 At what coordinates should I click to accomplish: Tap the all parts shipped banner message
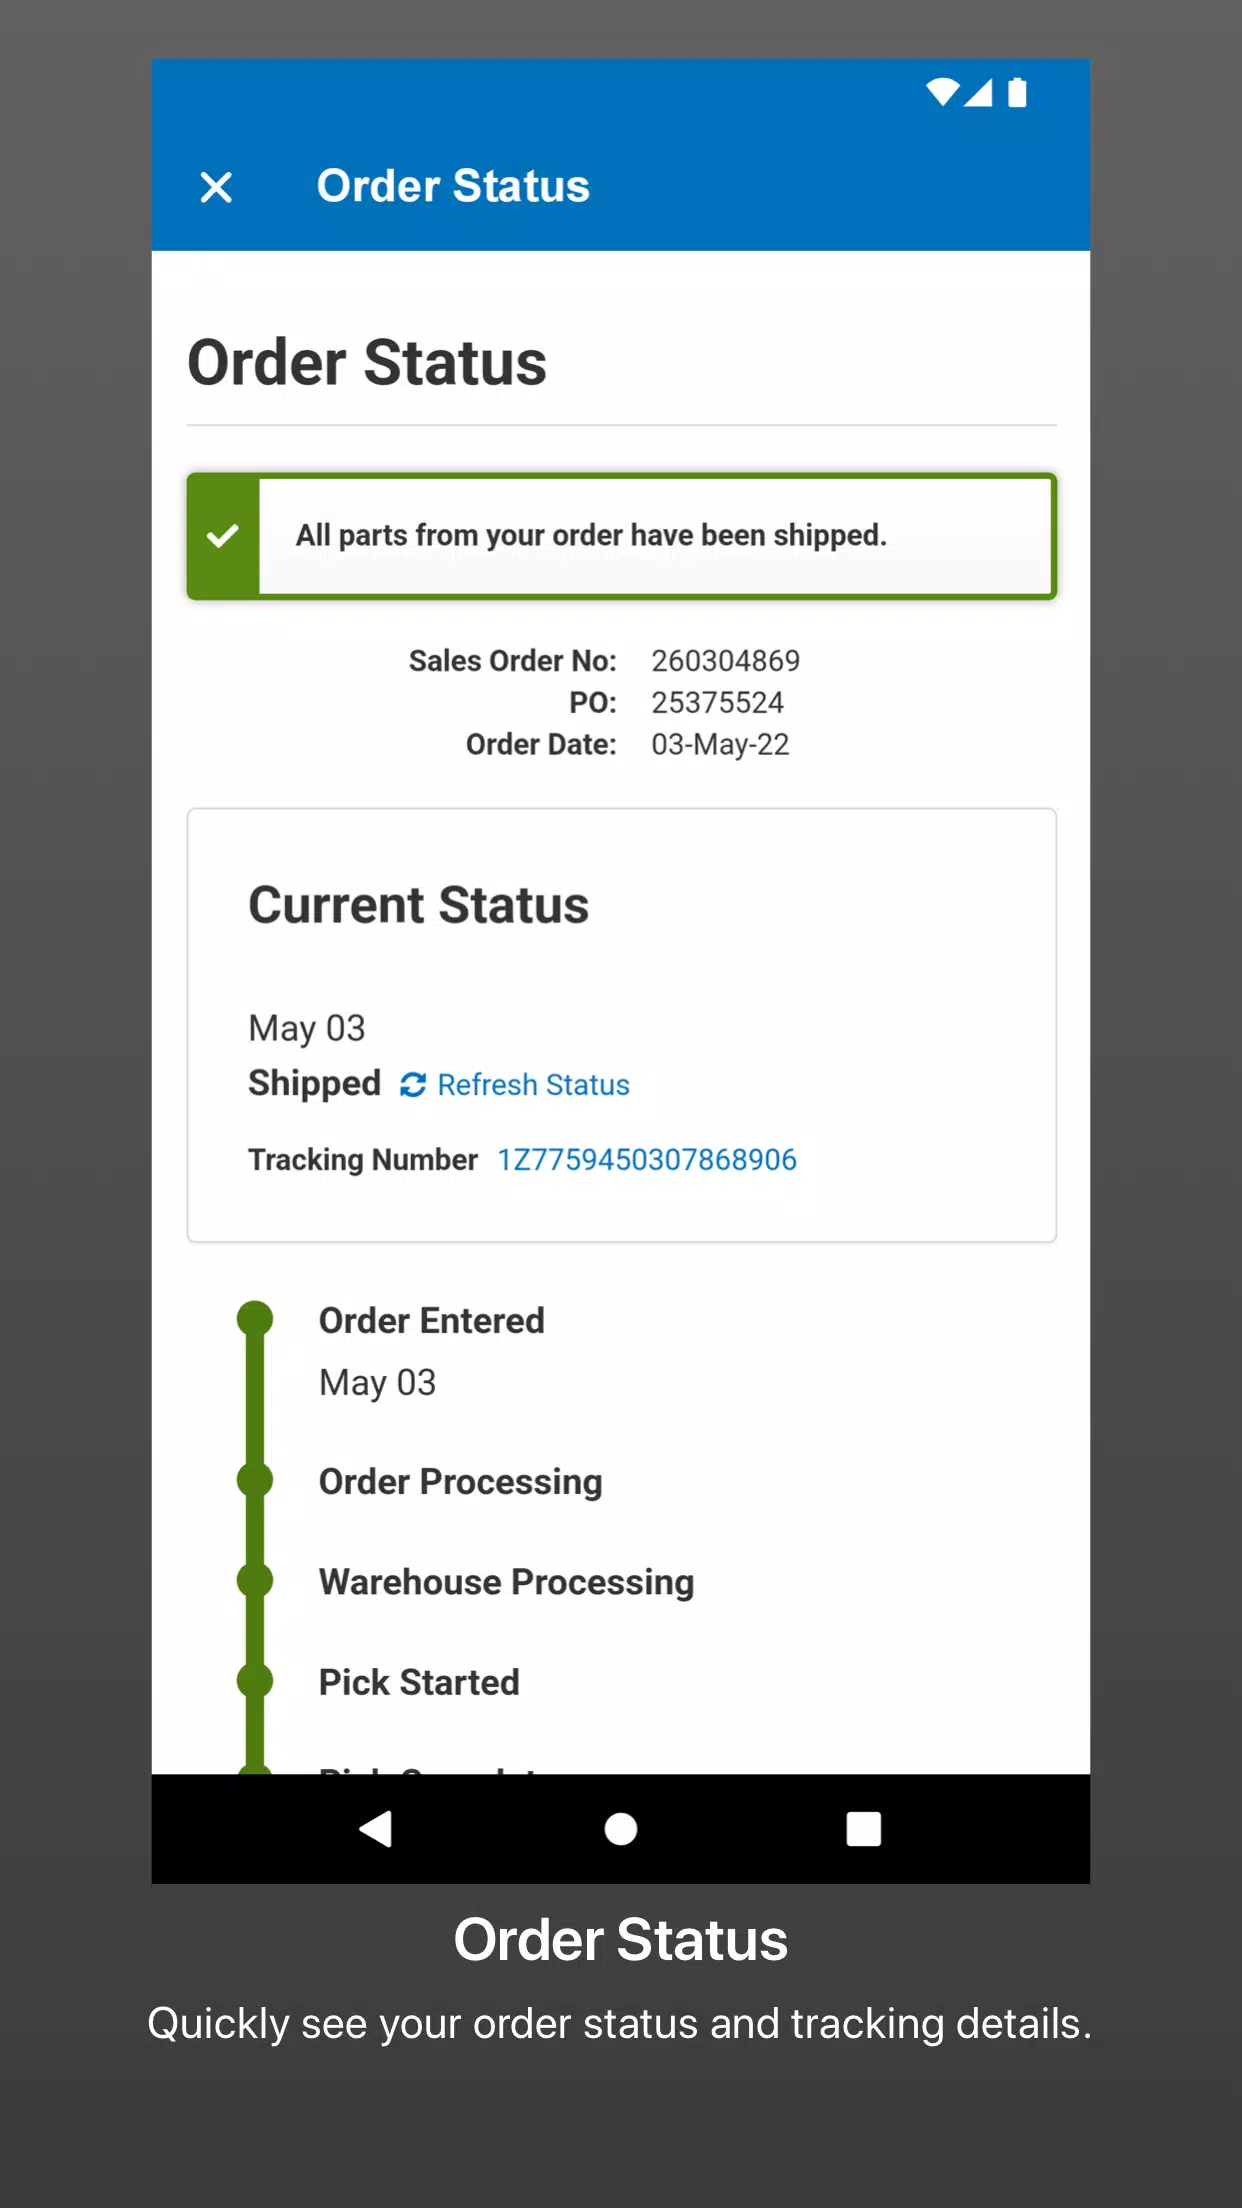click(591, 536)
